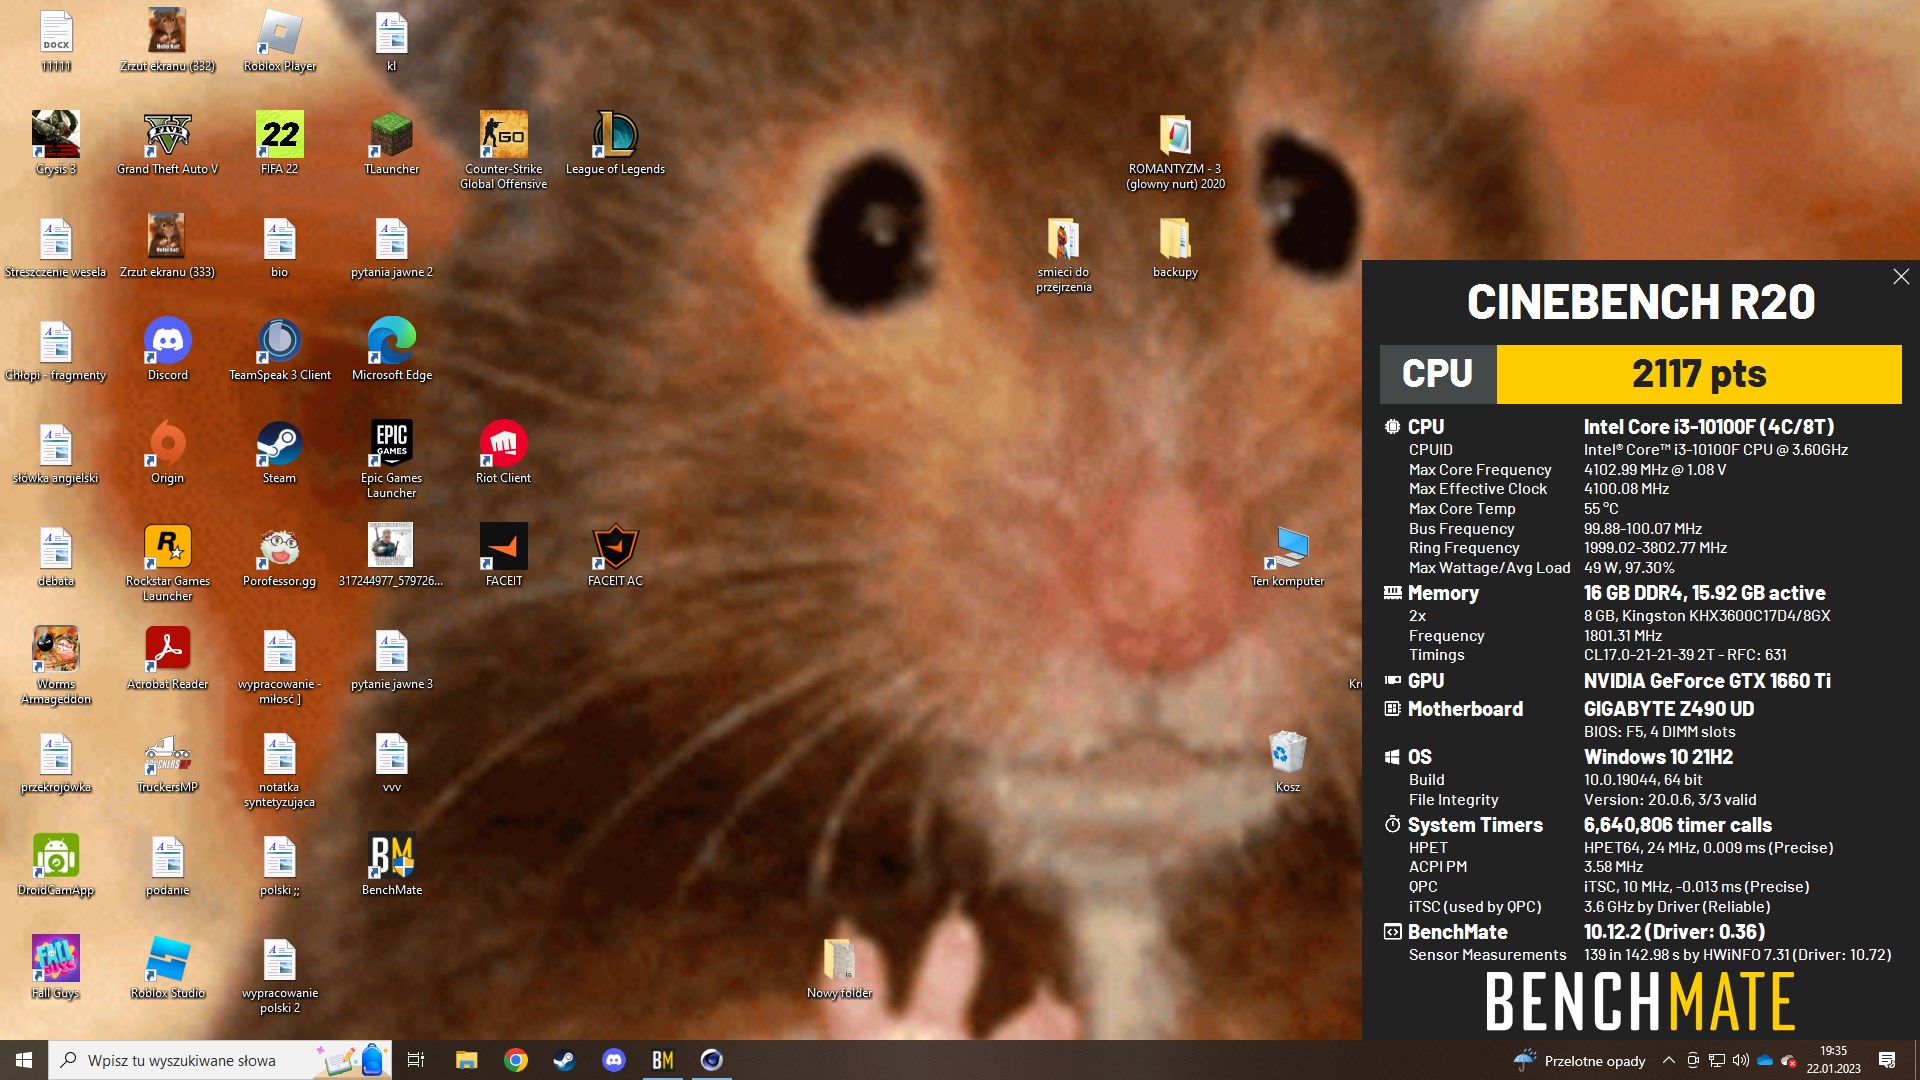
Task: Open the 11111 DOCX document
Action: click(56, 41)
